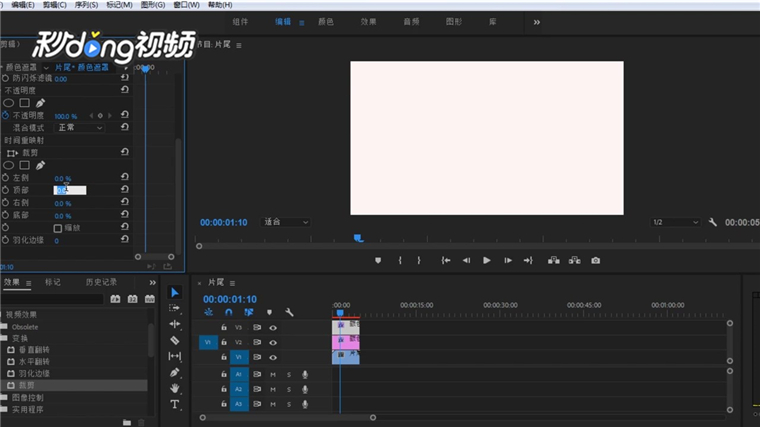Open the 序列(S) menu
The width and height of the screenshot is (760, 427).
click(86, 5)
